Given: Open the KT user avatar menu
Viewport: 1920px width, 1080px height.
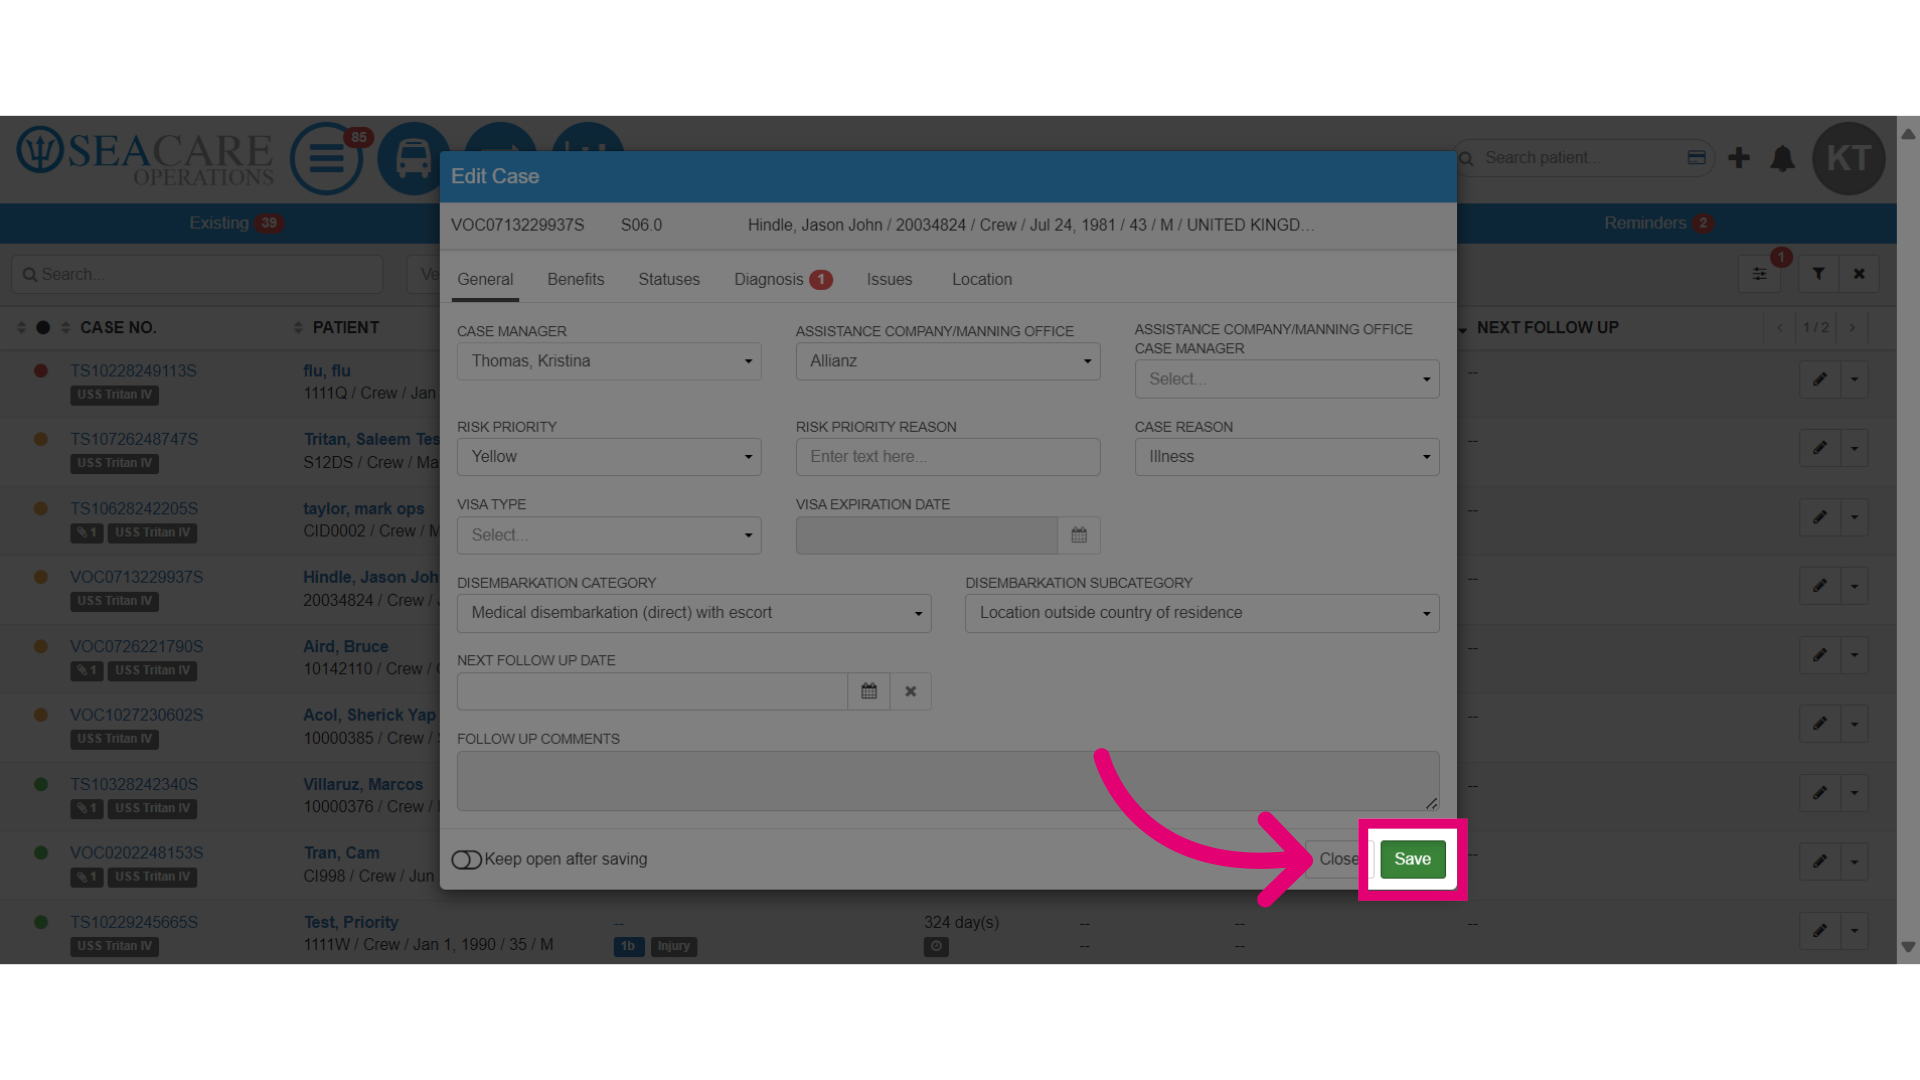Looking at the screenshot, I should 1848,158.
